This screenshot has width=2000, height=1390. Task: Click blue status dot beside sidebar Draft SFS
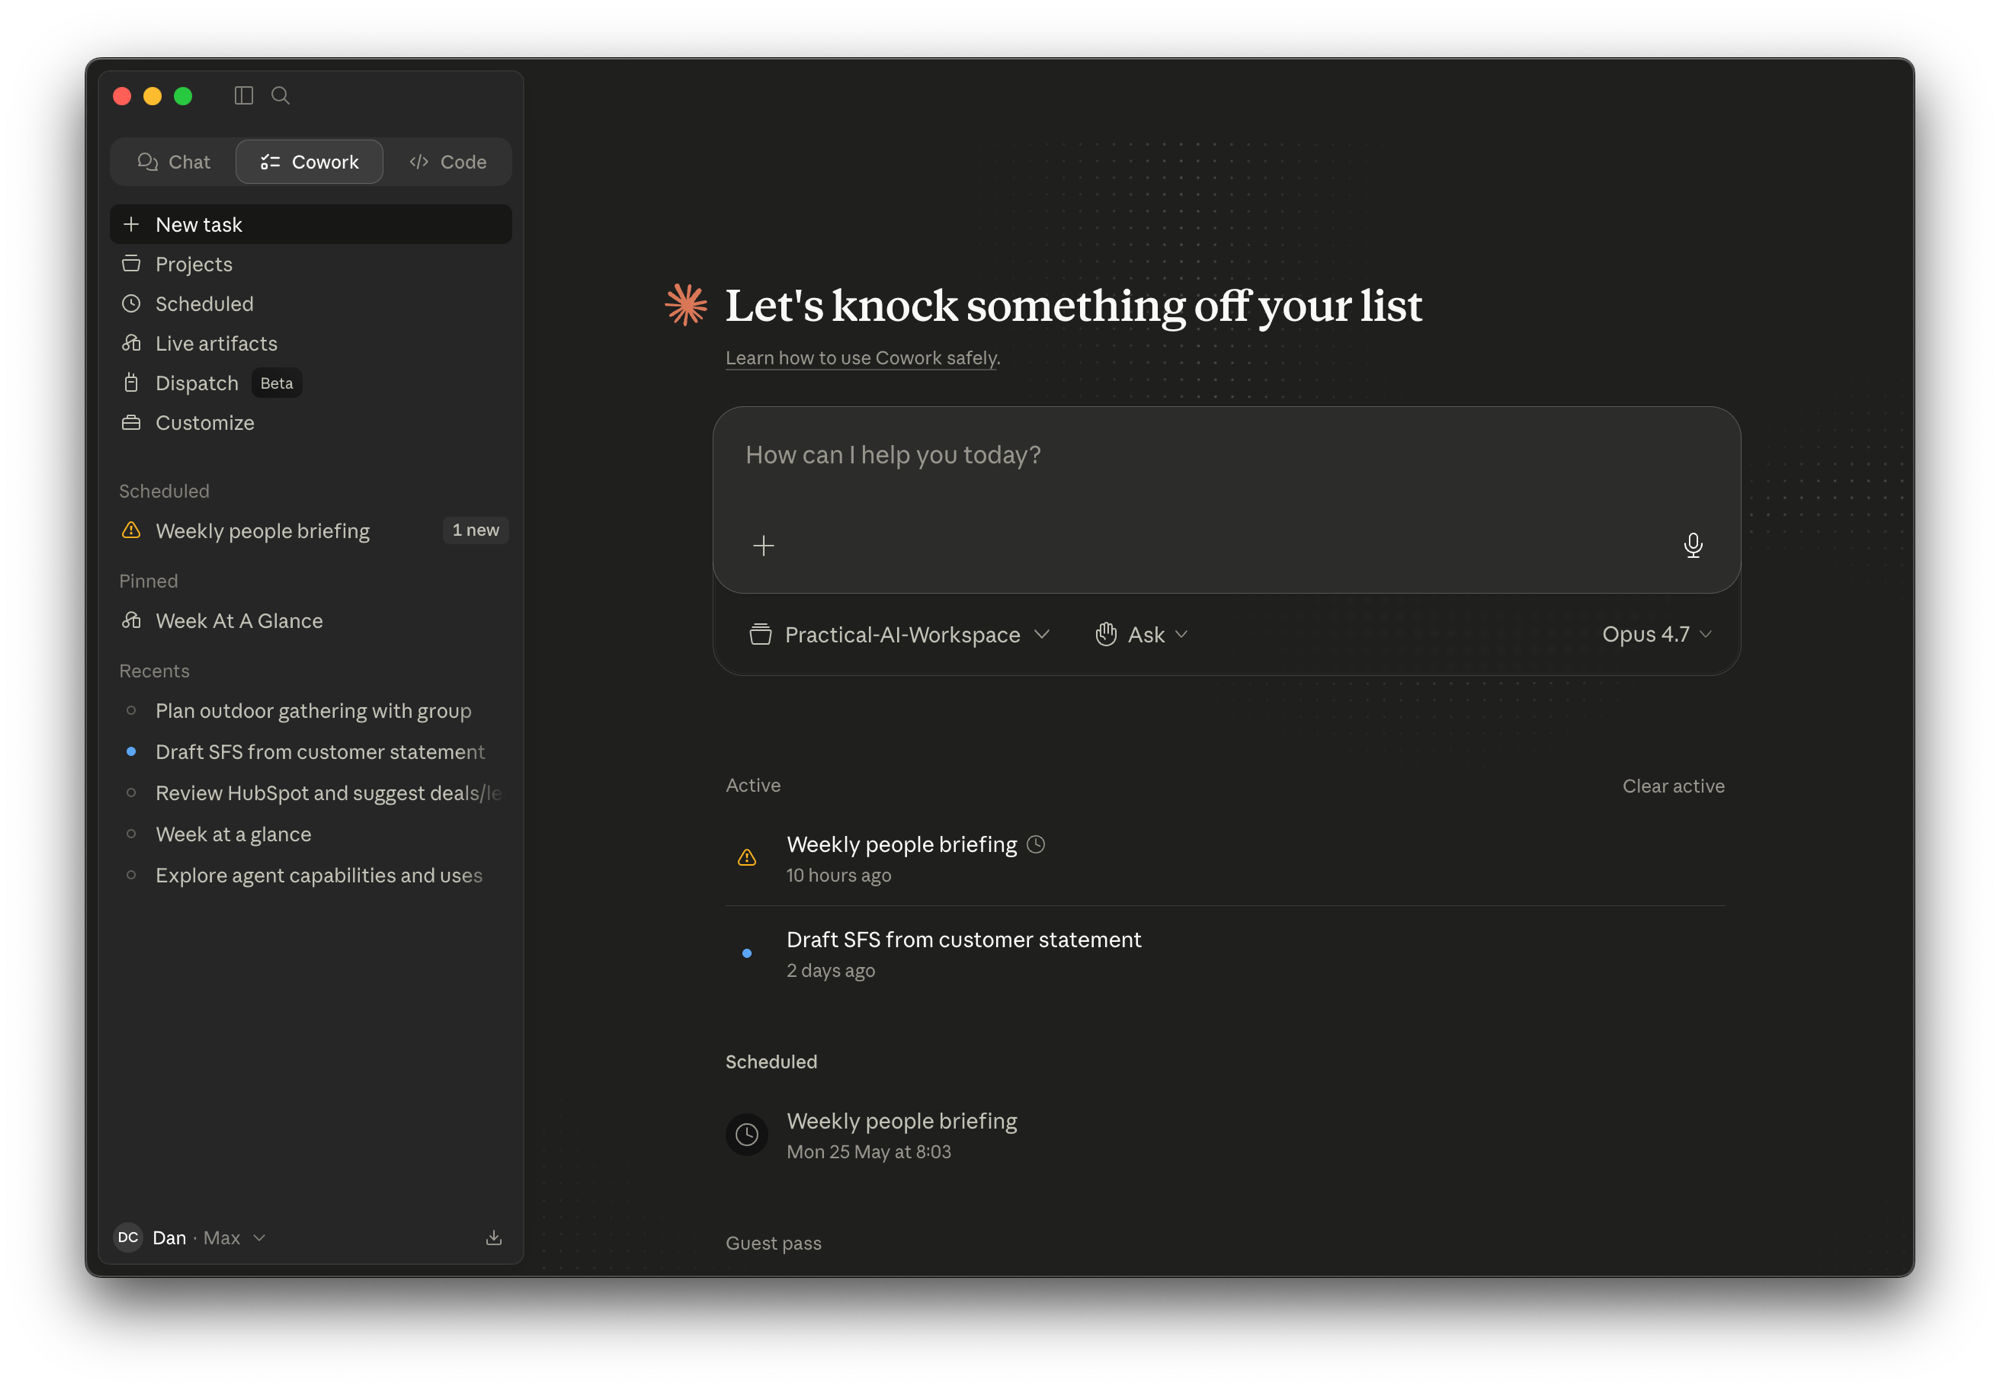[x=131, y=751]
